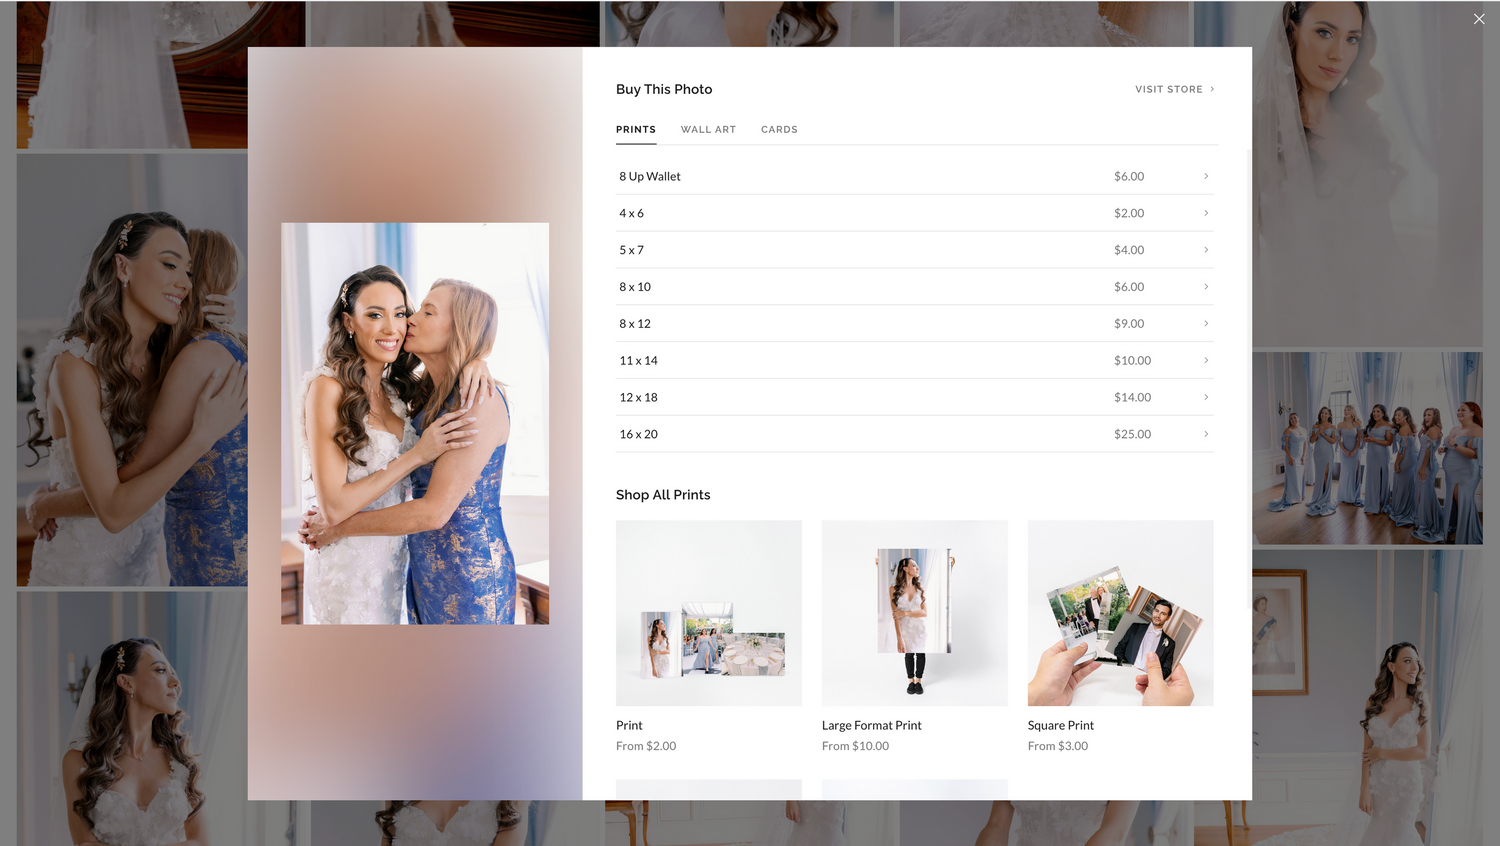This screenshot has height=846, width=1500.
Task: Click the Visit Store link
Action: [x=1174, y=89]
